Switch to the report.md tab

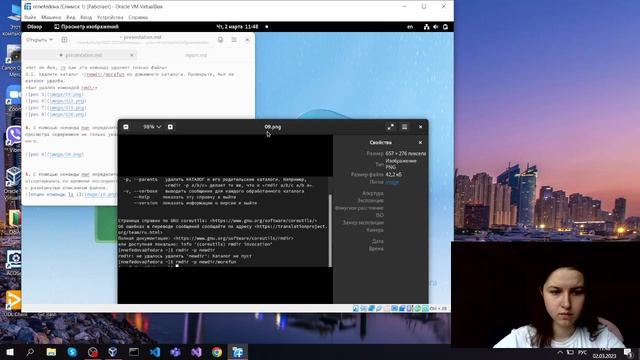(x=196, y=55)
